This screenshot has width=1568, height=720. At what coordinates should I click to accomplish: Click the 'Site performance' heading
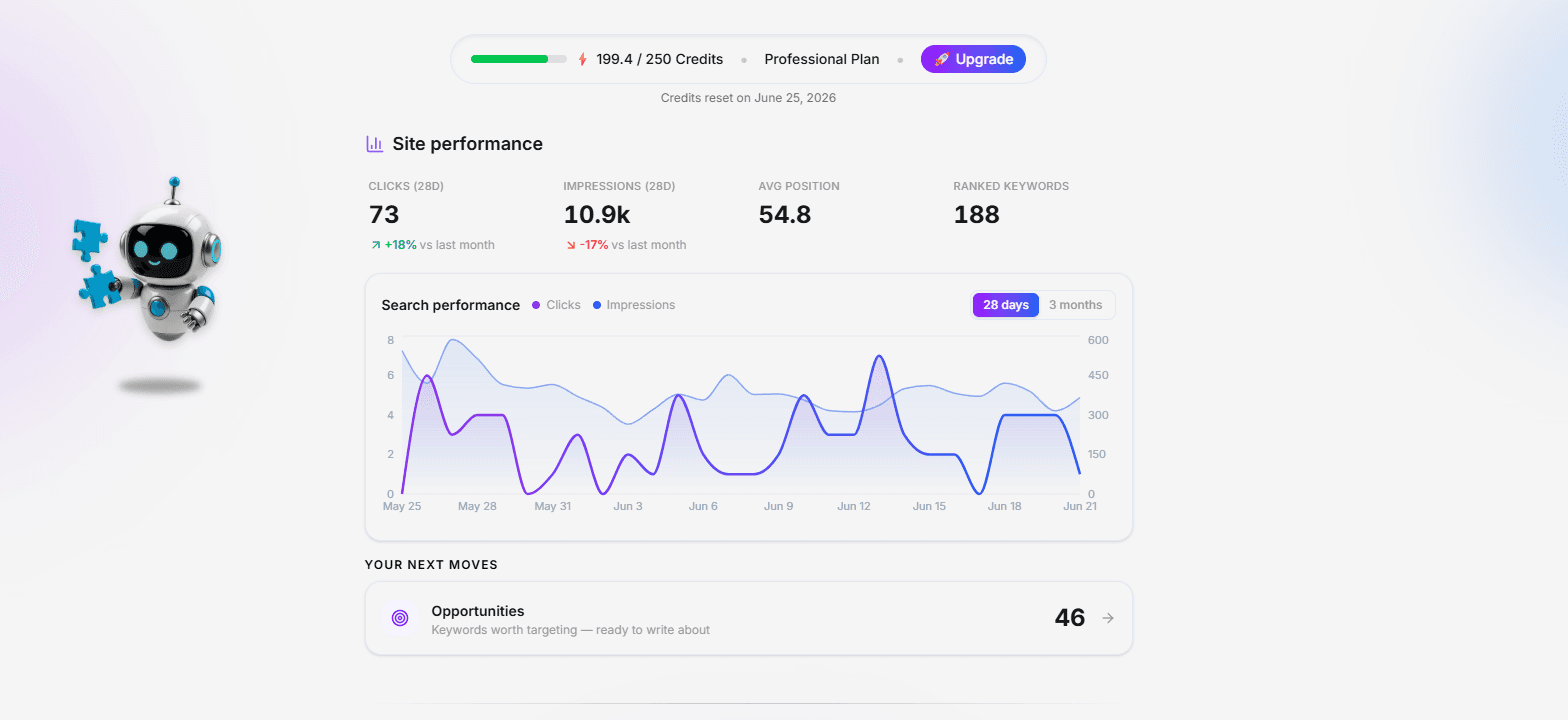(x=467, y=144)
